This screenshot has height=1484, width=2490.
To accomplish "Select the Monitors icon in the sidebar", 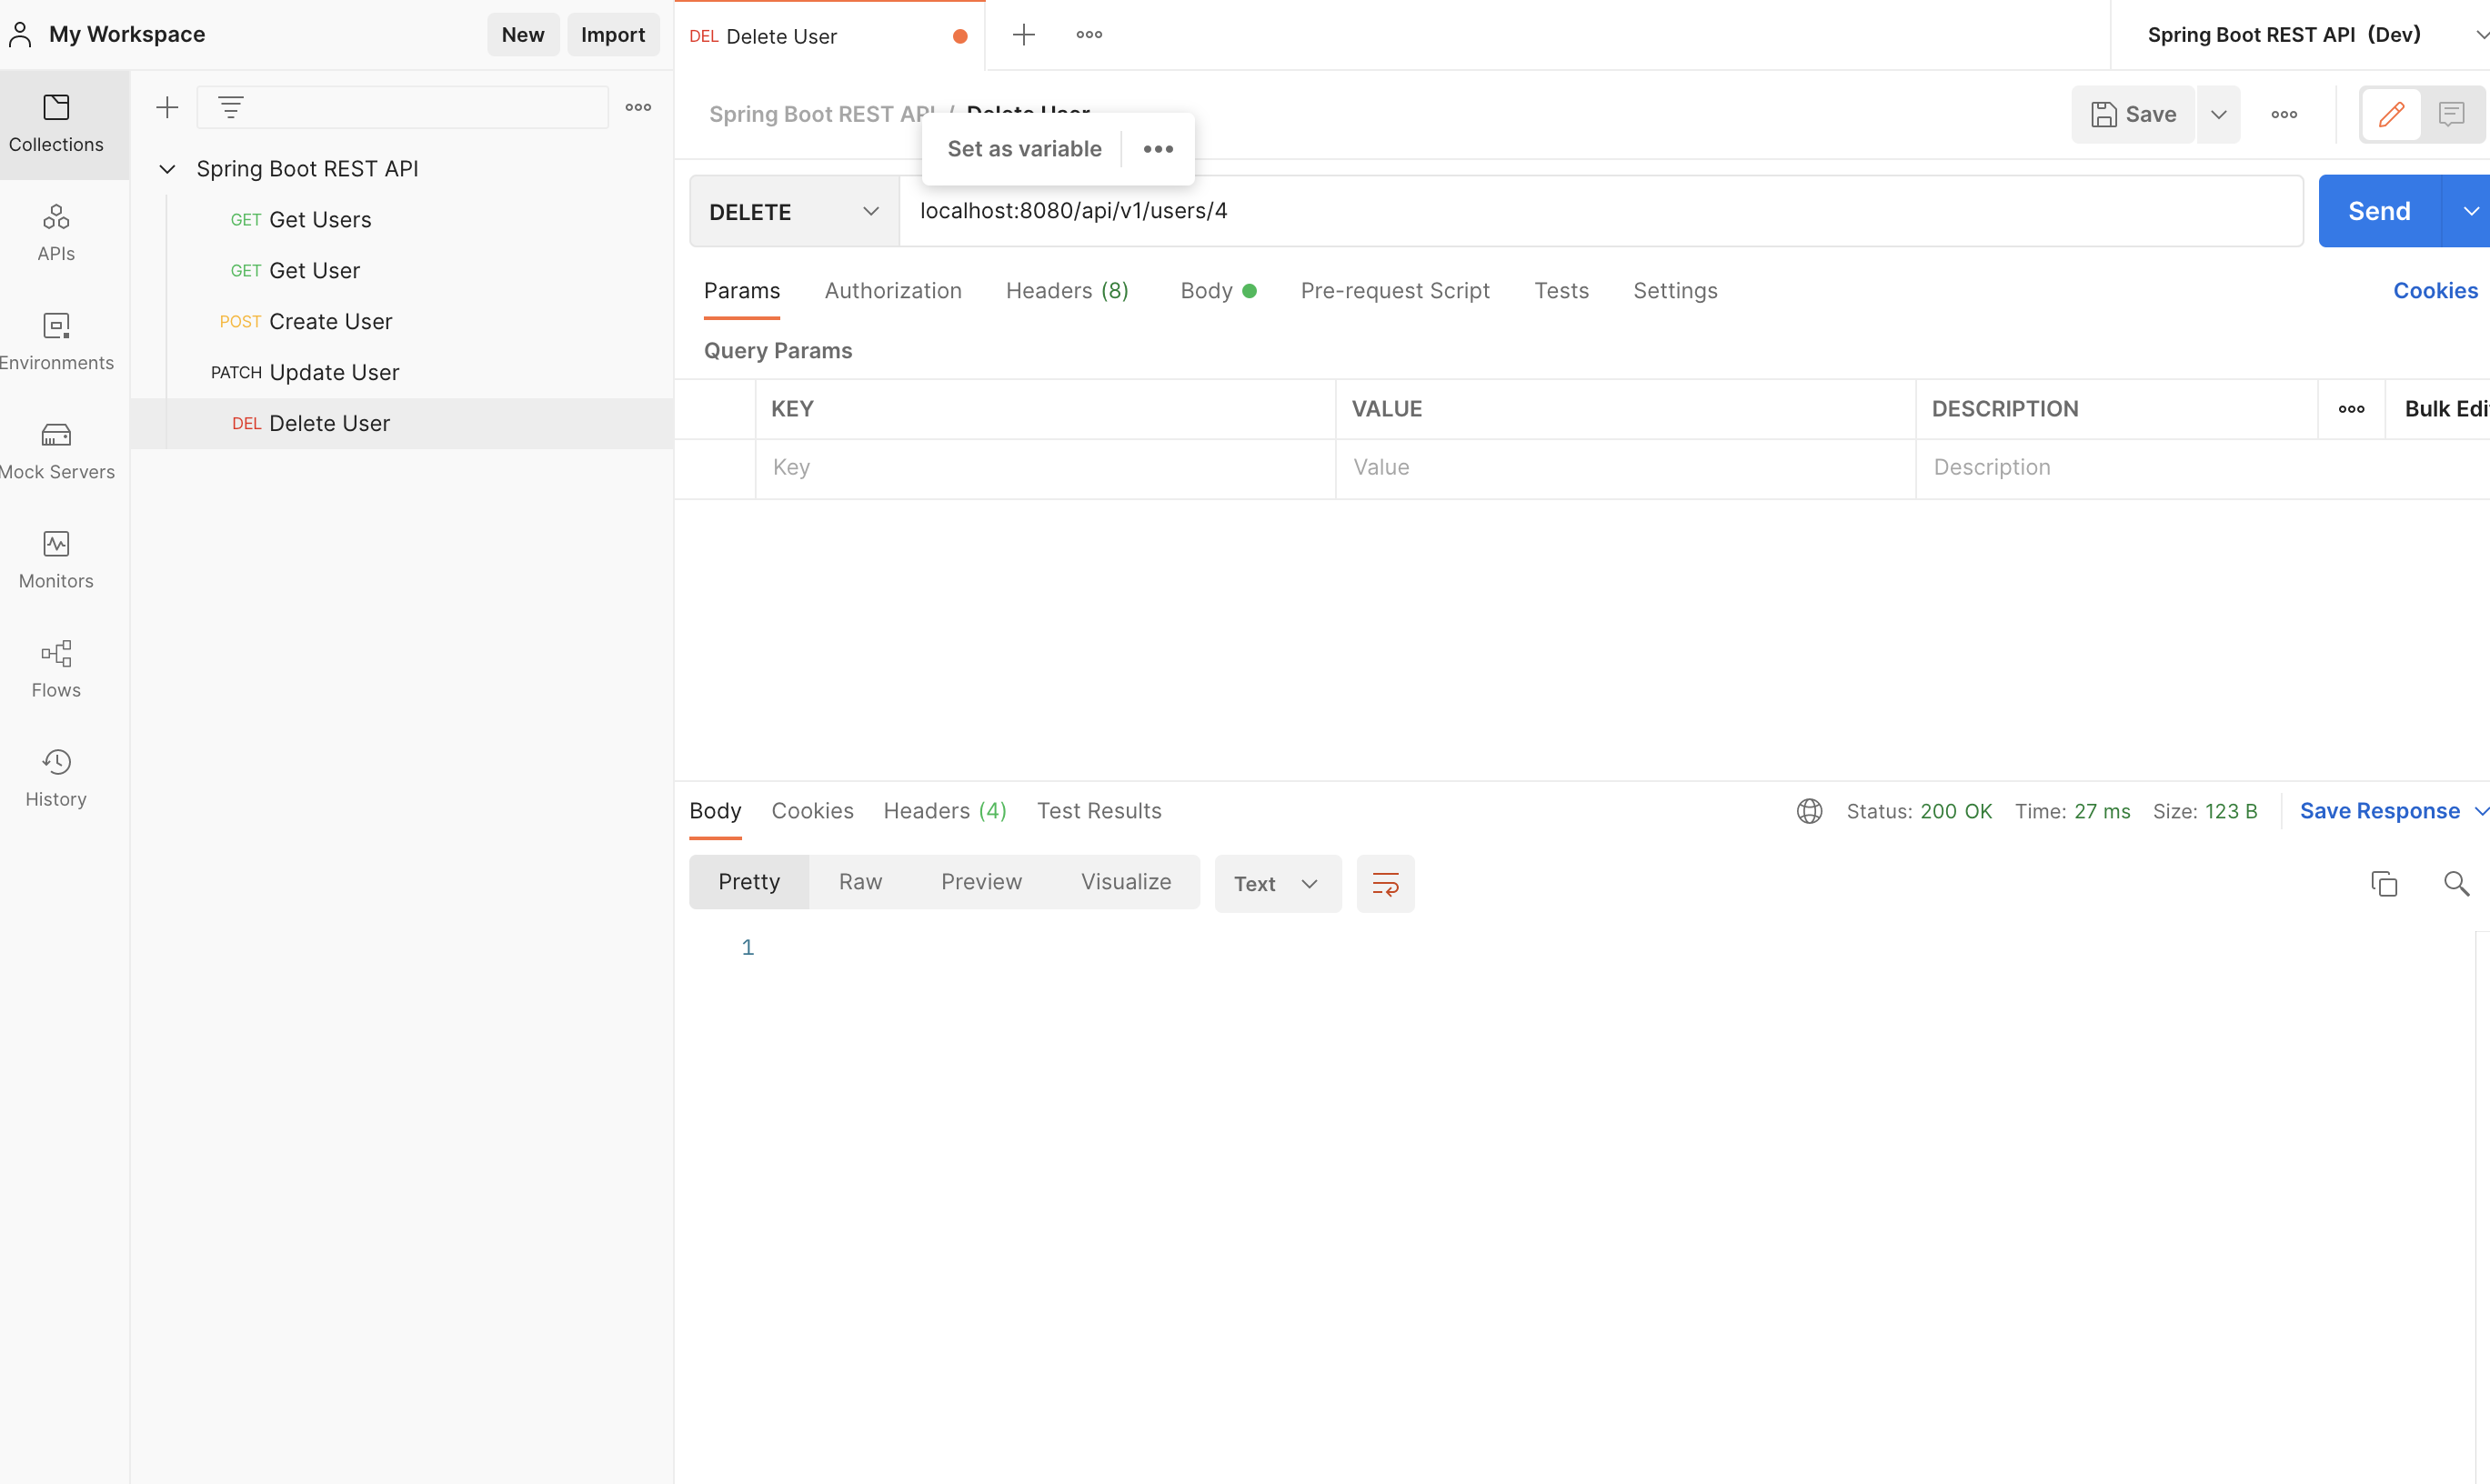I will pyautogui.click(x=56, y=559).
